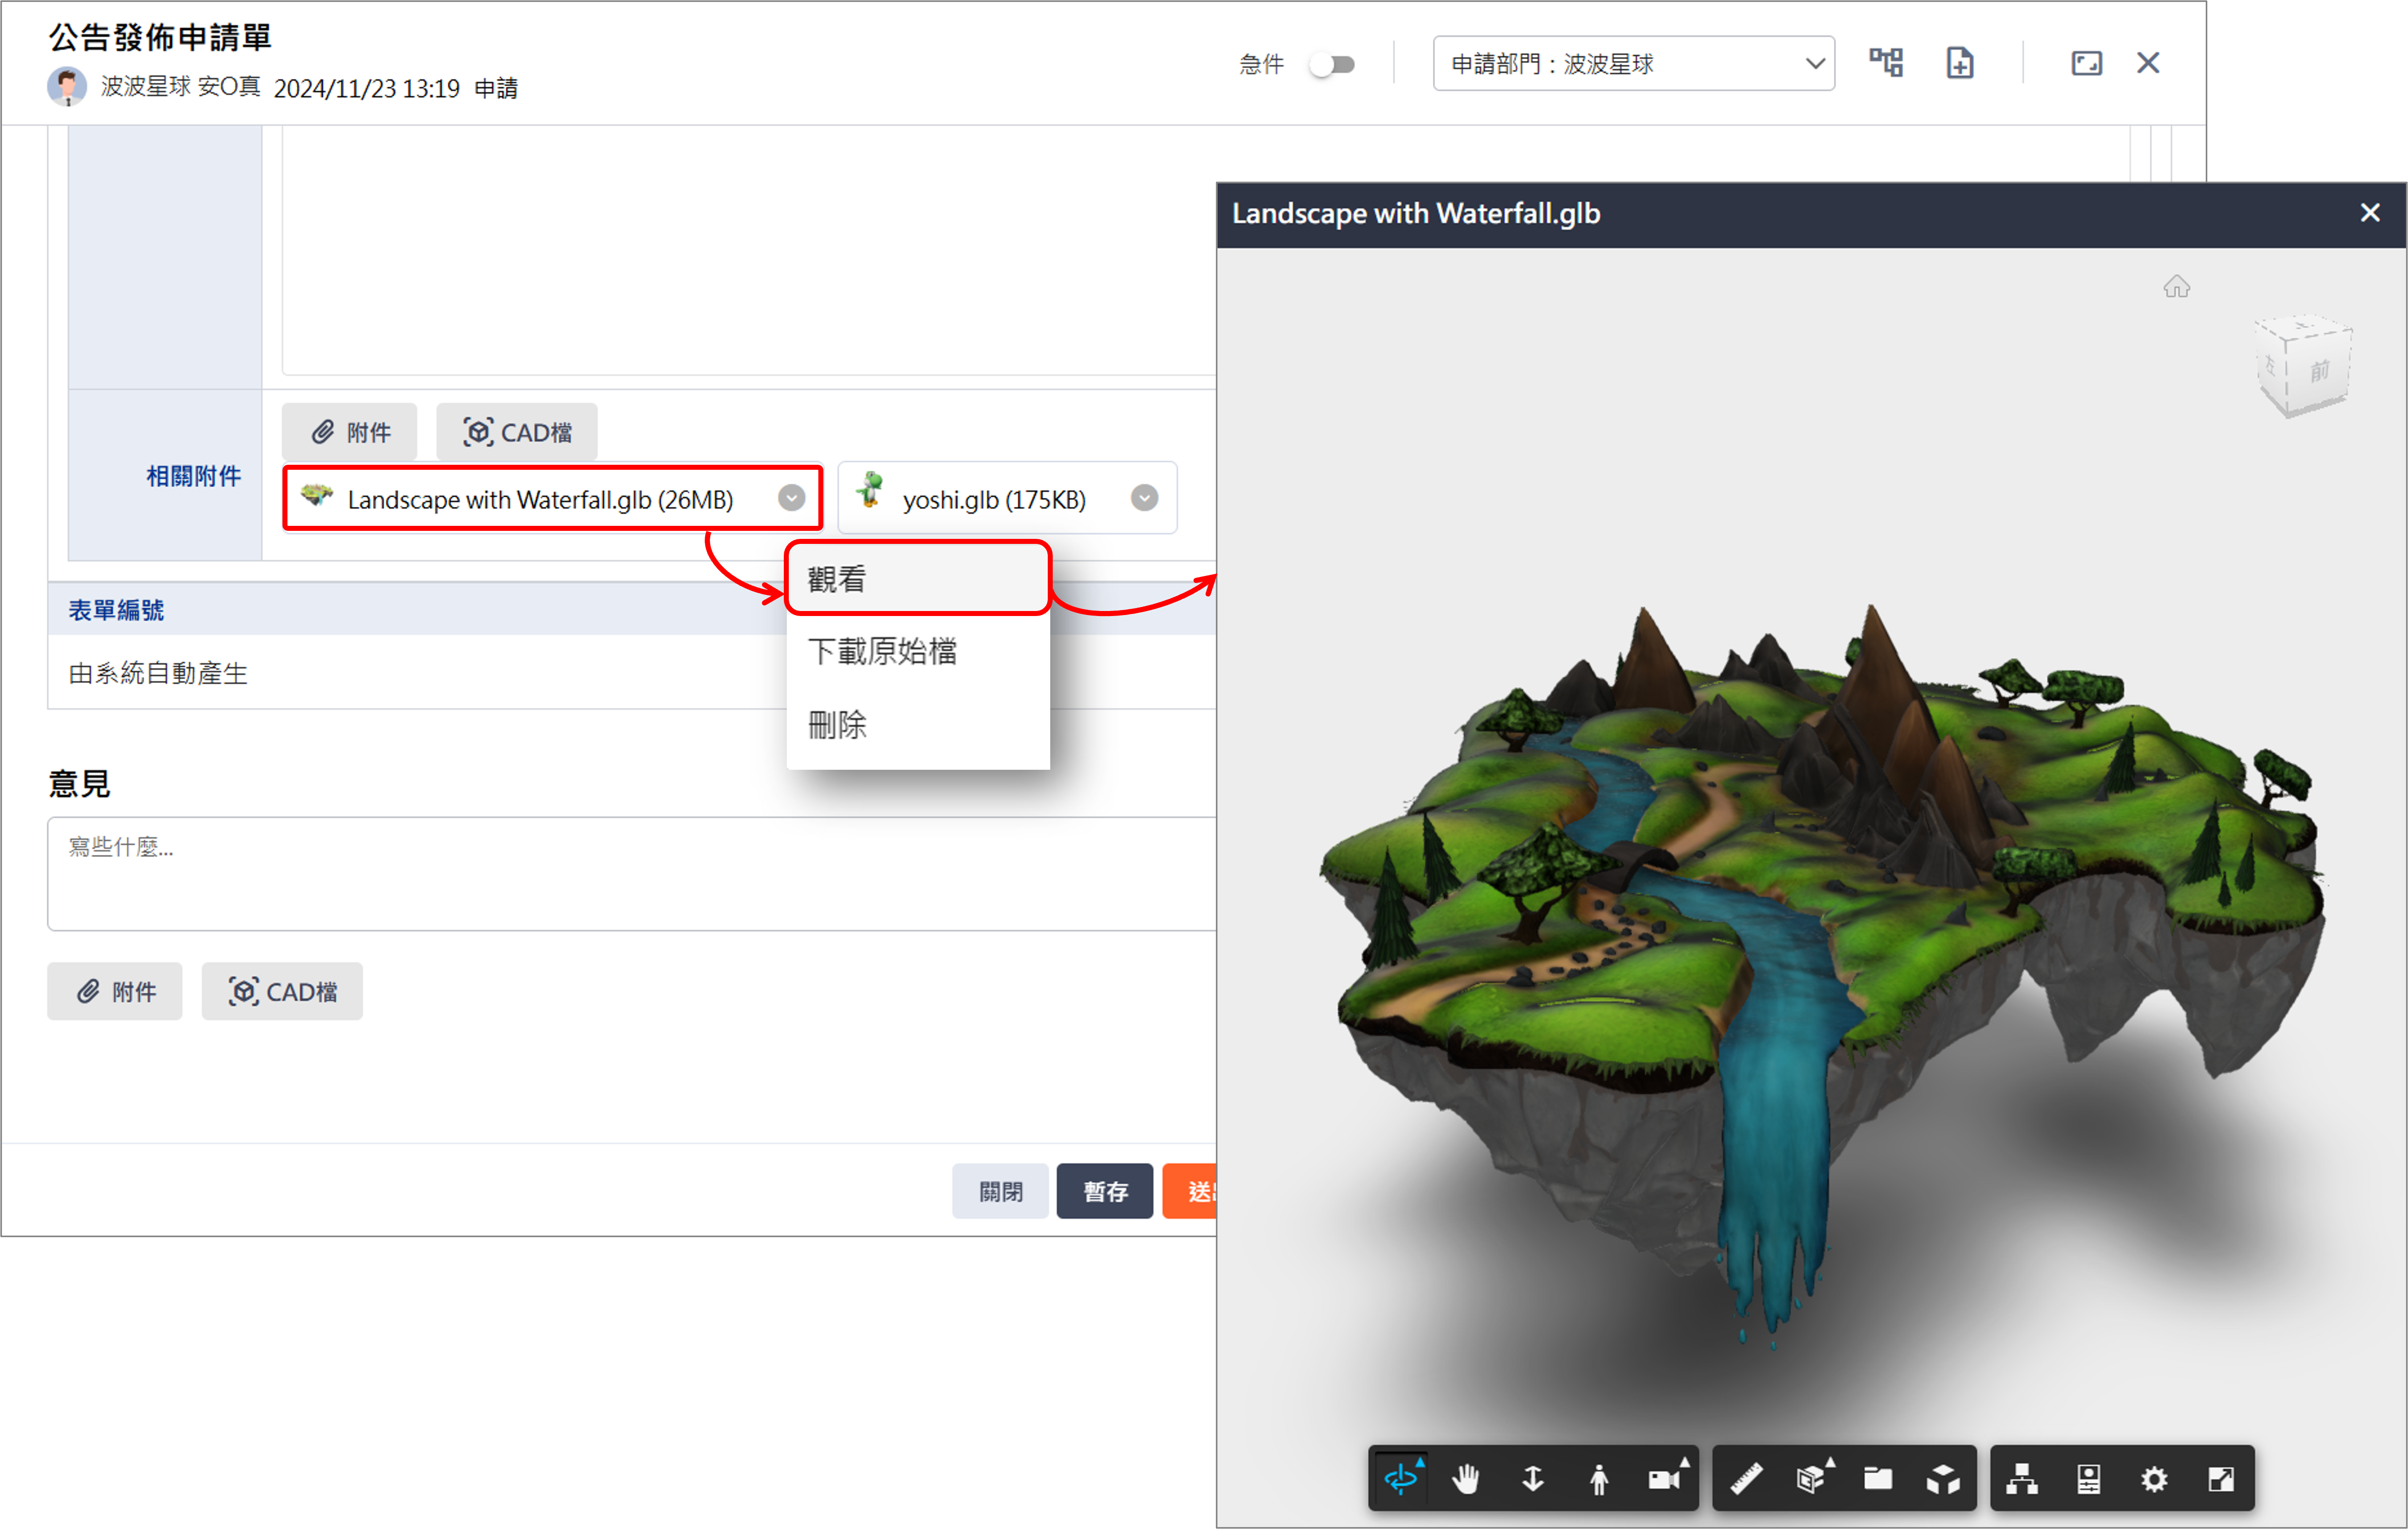
Task: Toggle viewer full screen icon
Action: (x=2220, y=1478)
